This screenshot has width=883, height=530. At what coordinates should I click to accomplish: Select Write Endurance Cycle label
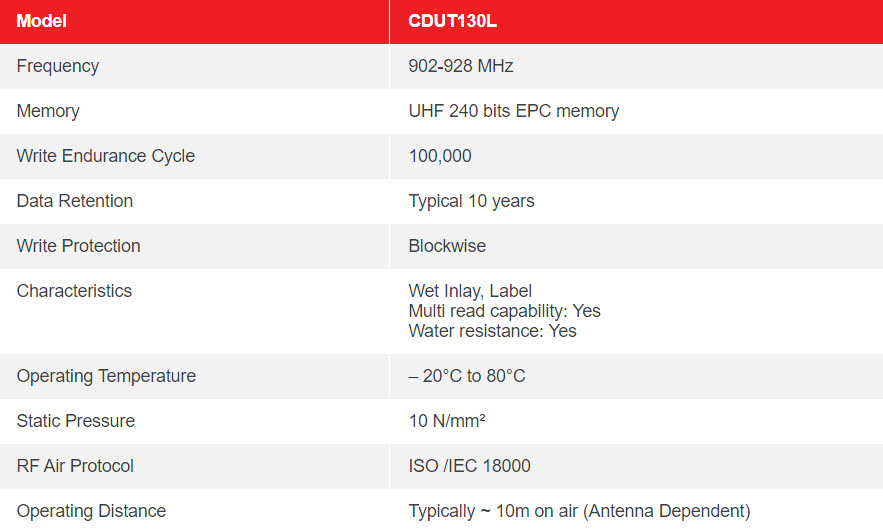coord(106,156)
